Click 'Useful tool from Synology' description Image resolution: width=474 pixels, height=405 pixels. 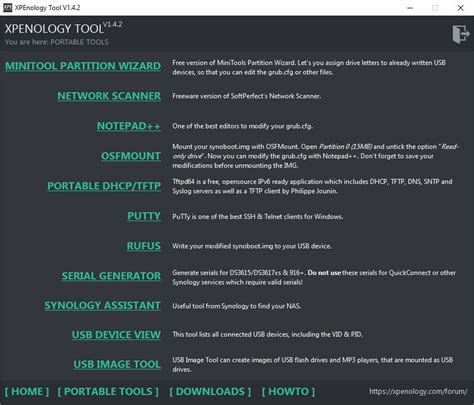[236, 306]
